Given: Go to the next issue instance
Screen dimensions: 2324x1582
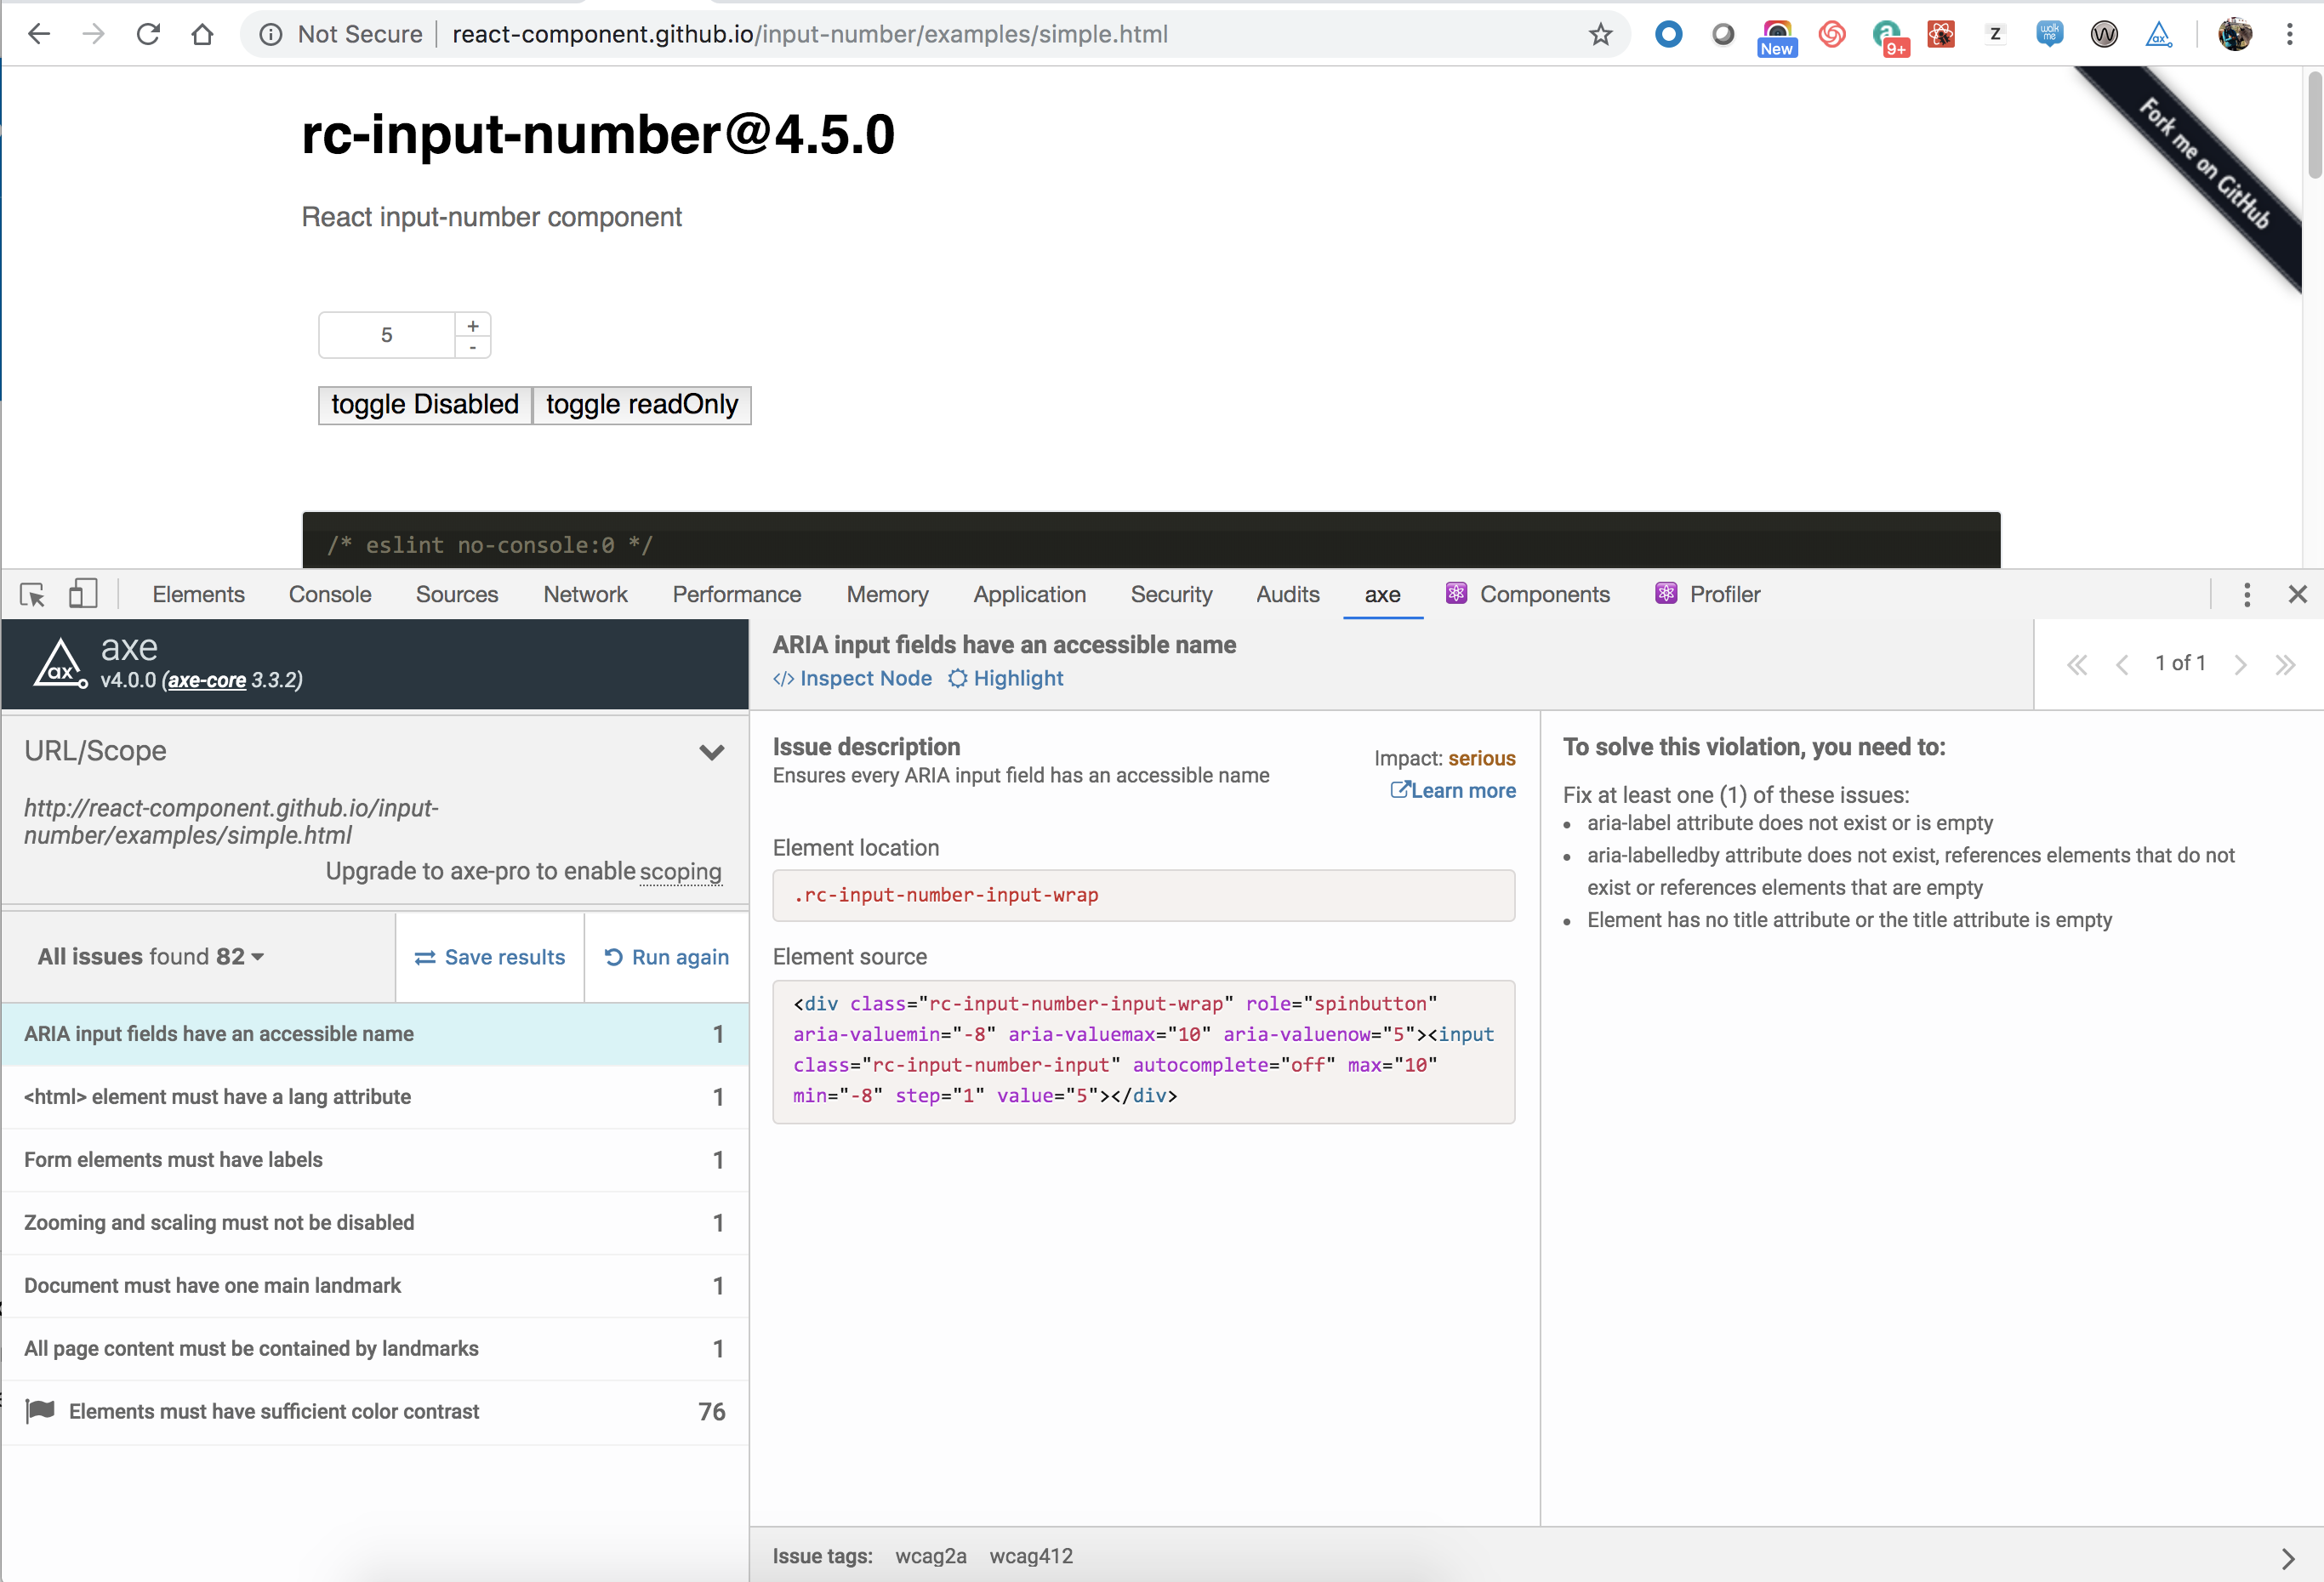Looking at the screenshot, I should click(x=2241, y=664).
